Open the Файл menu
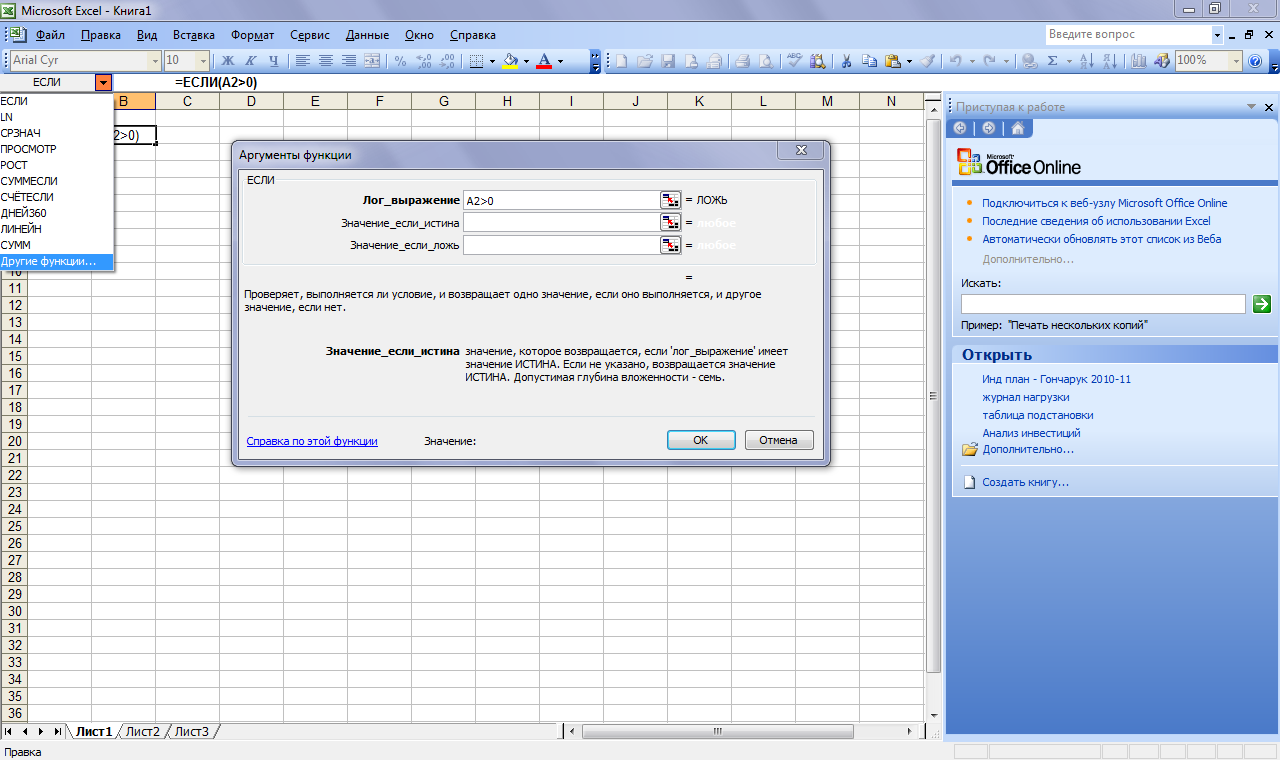 pyautogui.click(x=50, y=34)
